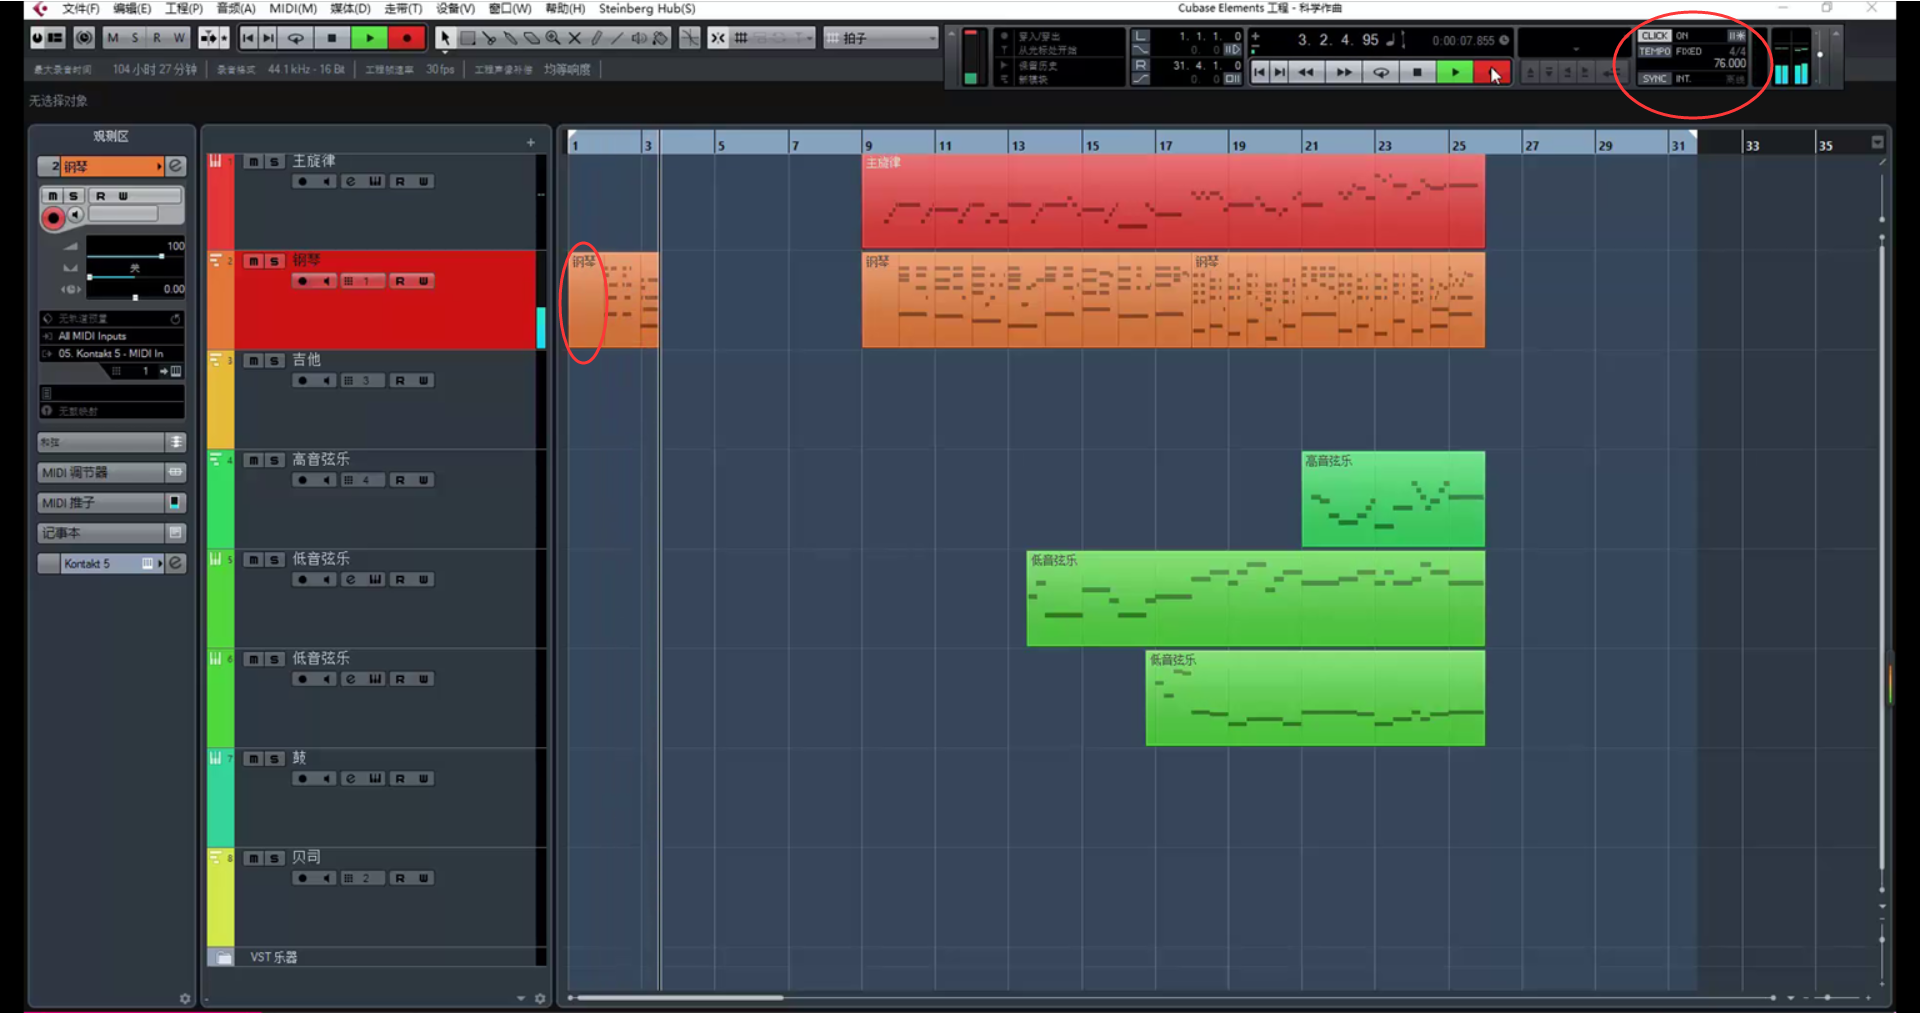Mute the 高音弦乐 track
This screenshot has height=1013, width=1920.
click(254, 460)
